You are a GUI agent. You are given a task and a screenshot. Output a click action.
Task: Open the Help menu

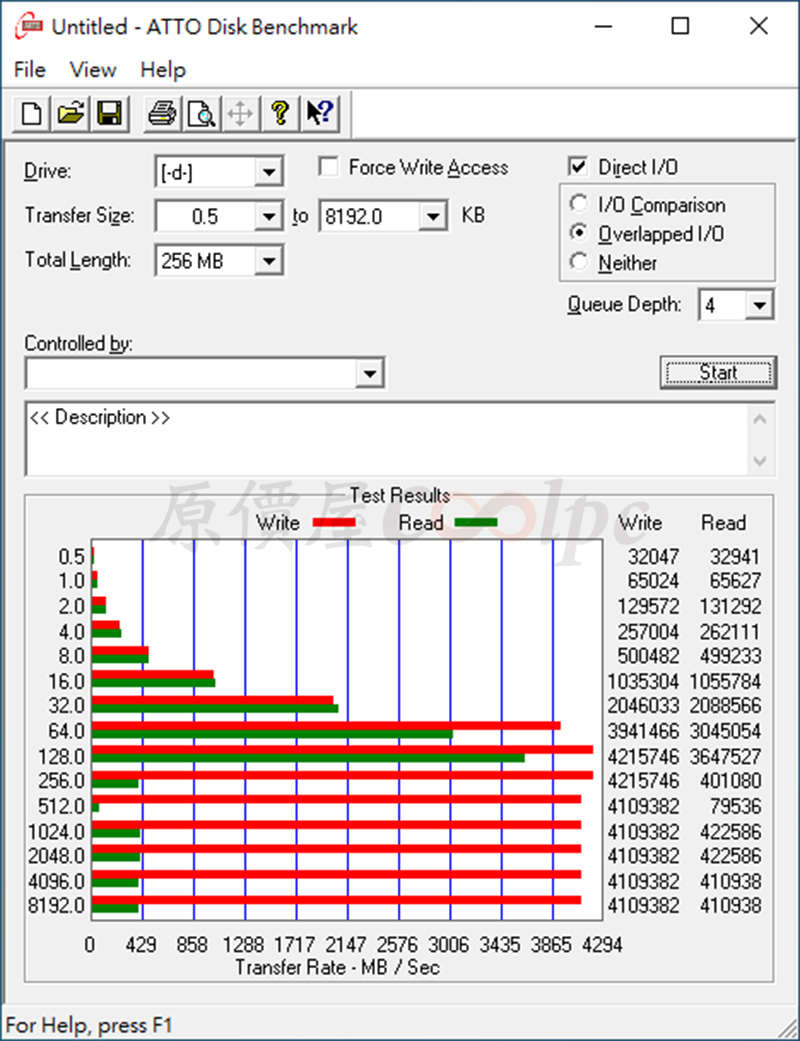click(163, 70)
